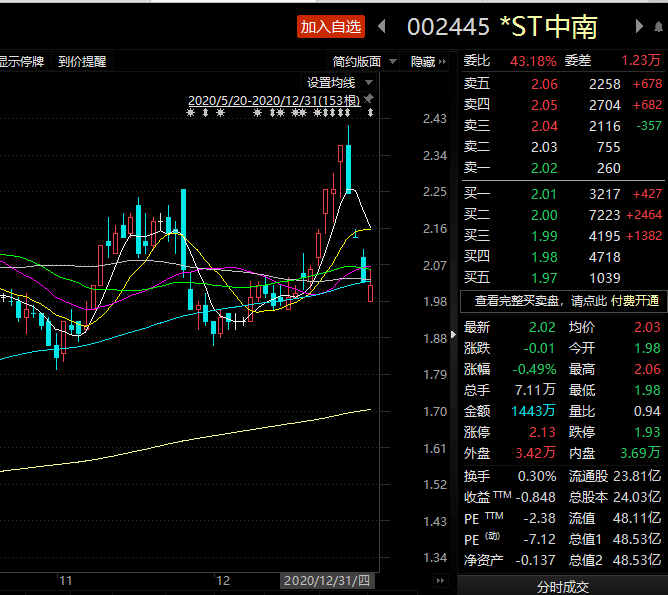This screenshot has width=668, height=595.
Task: Select the 买一 bid price 2.01
Action: click(544, 194)
